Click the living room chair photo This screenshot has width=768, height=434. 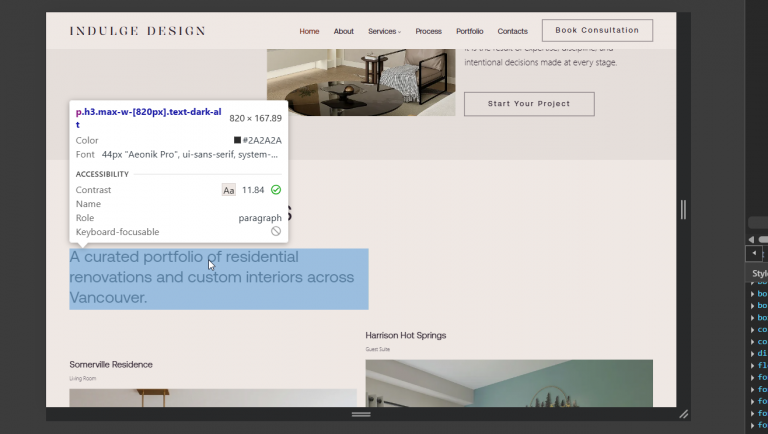(x=361, y=82)
